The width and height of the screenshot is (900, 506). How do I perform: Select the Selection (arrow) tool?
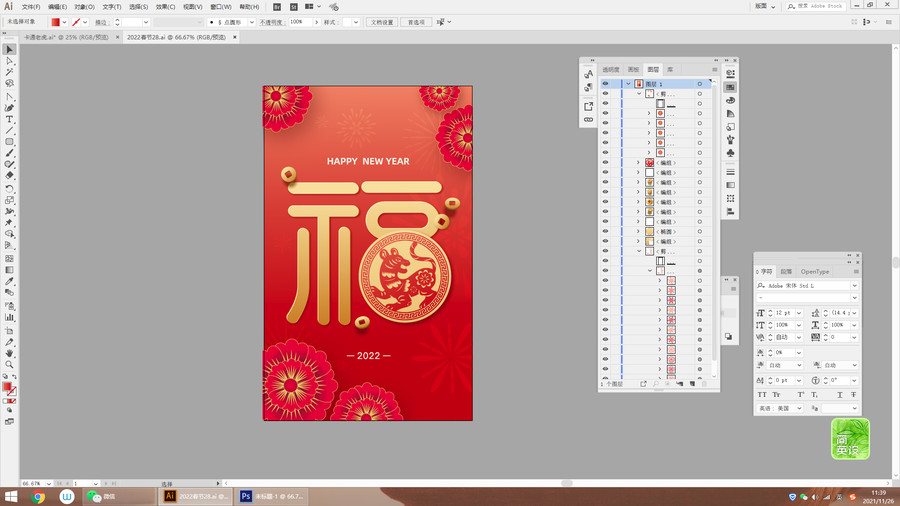coord(9,50)
